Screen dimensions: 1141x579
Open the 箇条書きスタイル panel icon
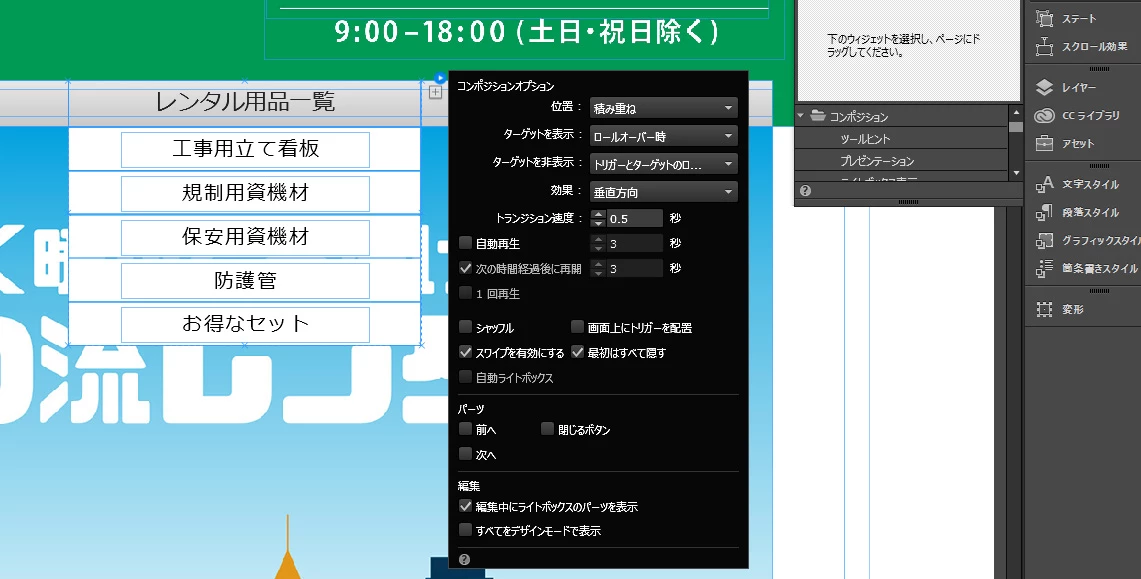coord(1044,268)
